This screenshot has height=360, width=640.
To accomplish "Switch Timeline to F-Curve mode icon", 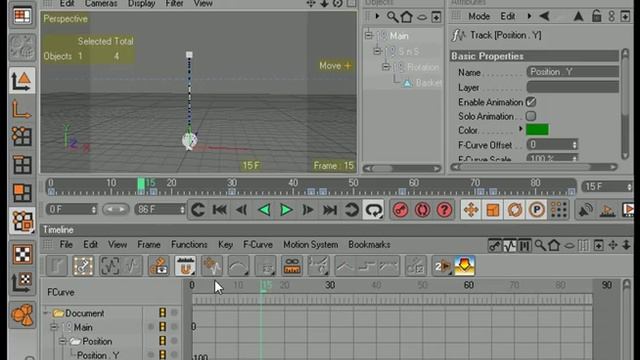I will [x=509, y=245].
